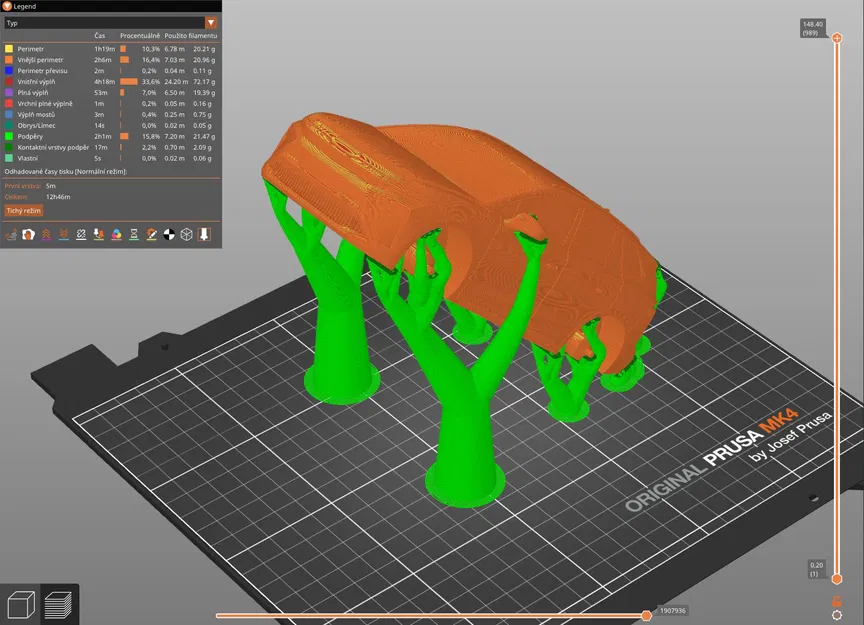Screen dimensions: 864x625
Task: Click the Čas column header
Action: click(x=100, y=36)
